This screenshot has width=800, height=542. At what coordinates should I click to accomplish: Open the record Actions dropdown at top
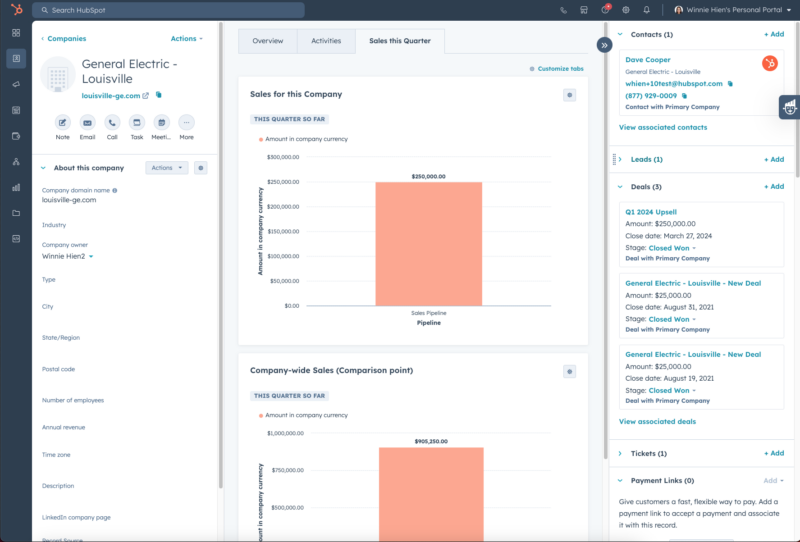click(x=186, y=38)
